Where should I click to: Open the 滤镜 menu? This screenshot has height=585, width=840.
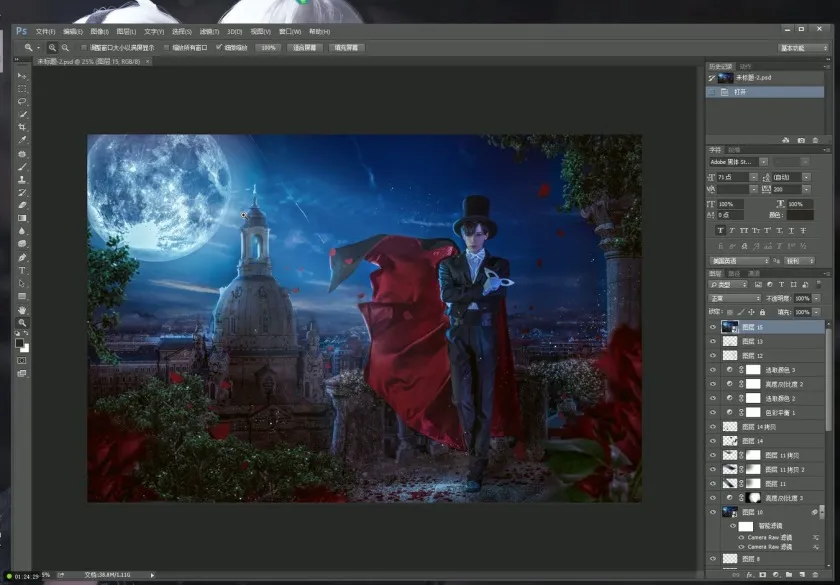206,31
